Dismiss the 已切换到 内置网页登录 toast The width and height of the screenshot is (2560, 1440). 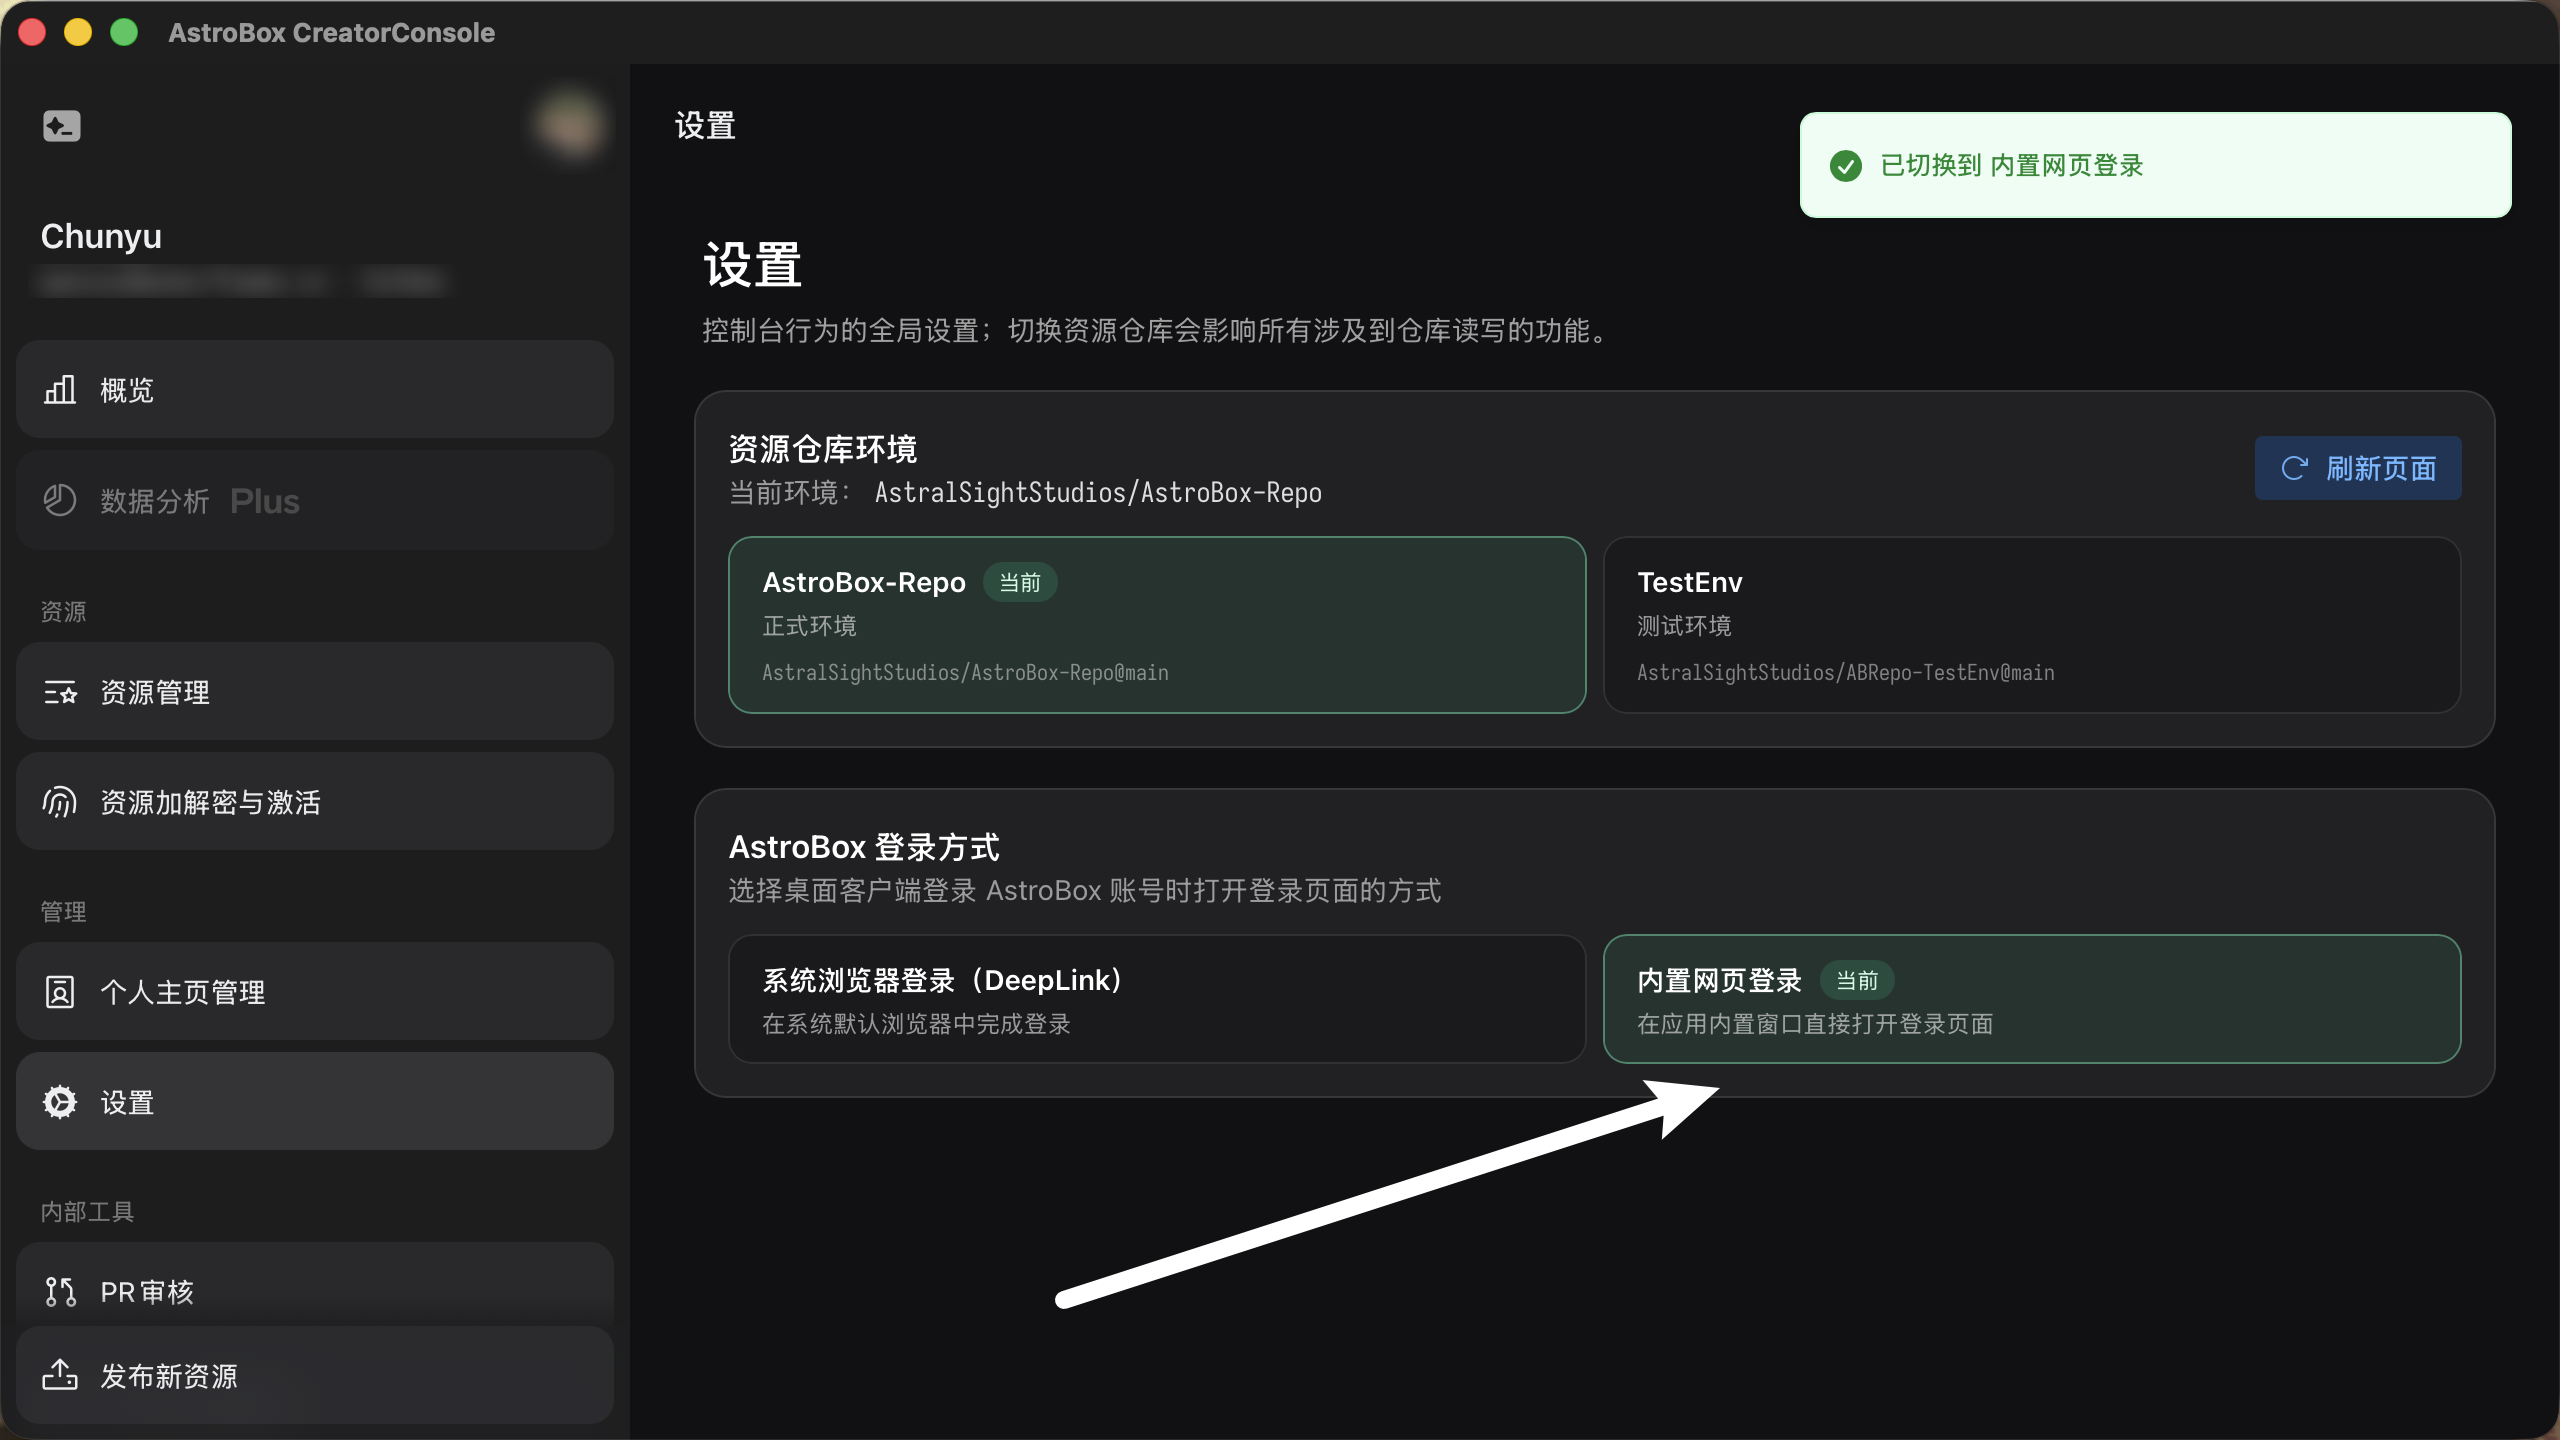pyautogui.click(x=2155, y=165)
